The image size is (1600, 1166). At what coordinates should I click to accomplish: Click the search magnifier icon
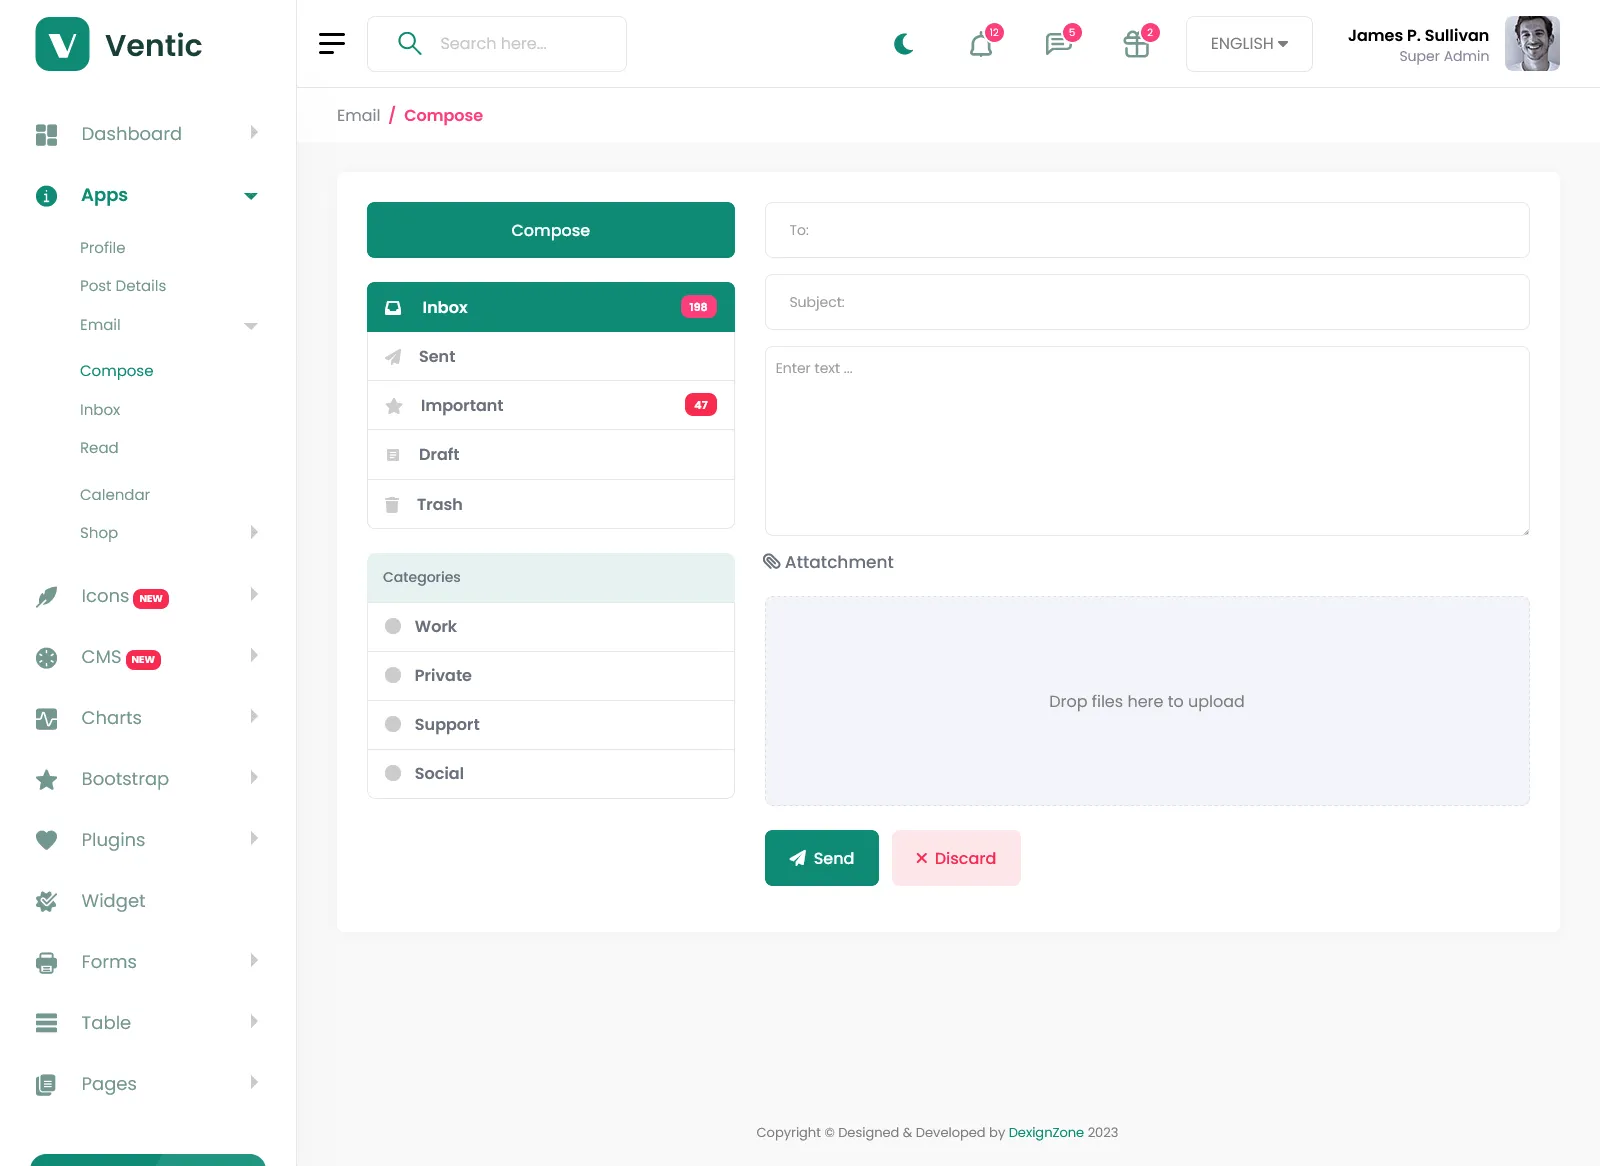[409, 43]
